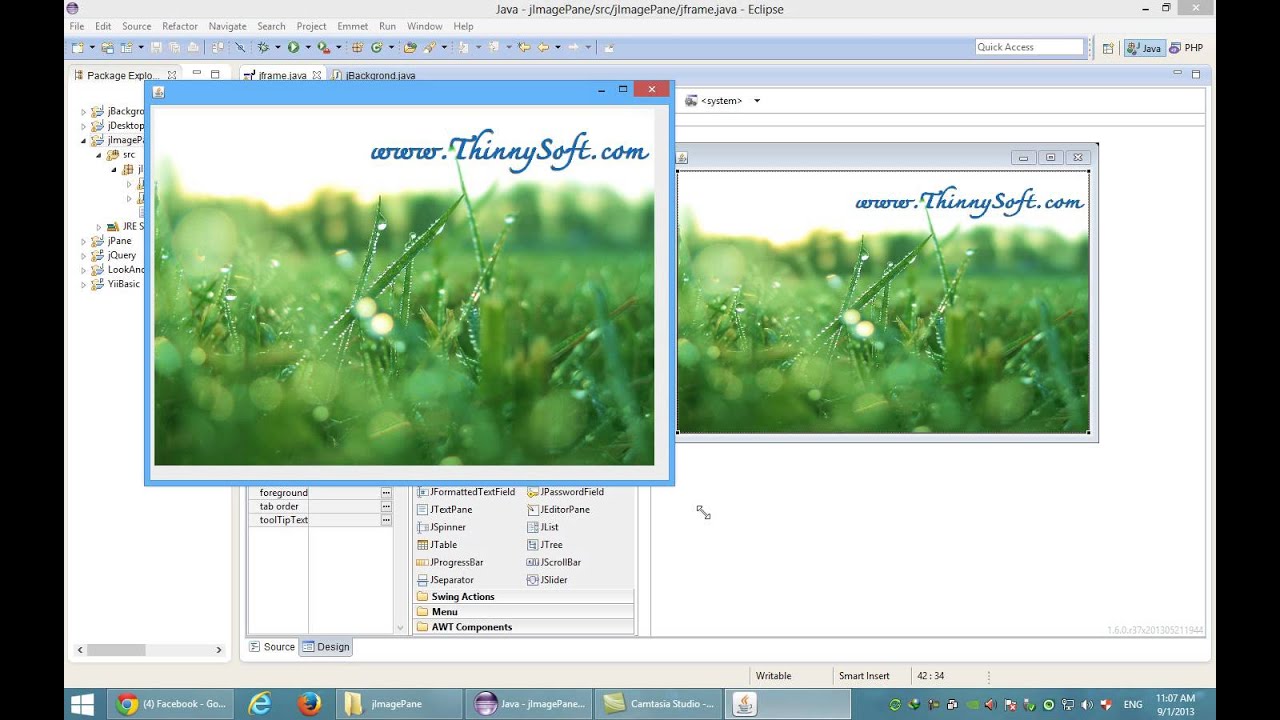This screenshot has height=720, width=1280.
Task: Select the LookAnd project in Package Explorer
Action: tap(118, 270)
